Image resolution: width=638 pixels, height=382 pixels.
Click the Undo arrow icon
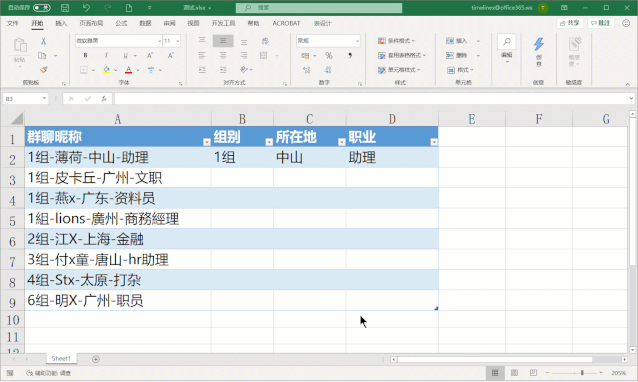pyautogui.click(x=86, y=8)
